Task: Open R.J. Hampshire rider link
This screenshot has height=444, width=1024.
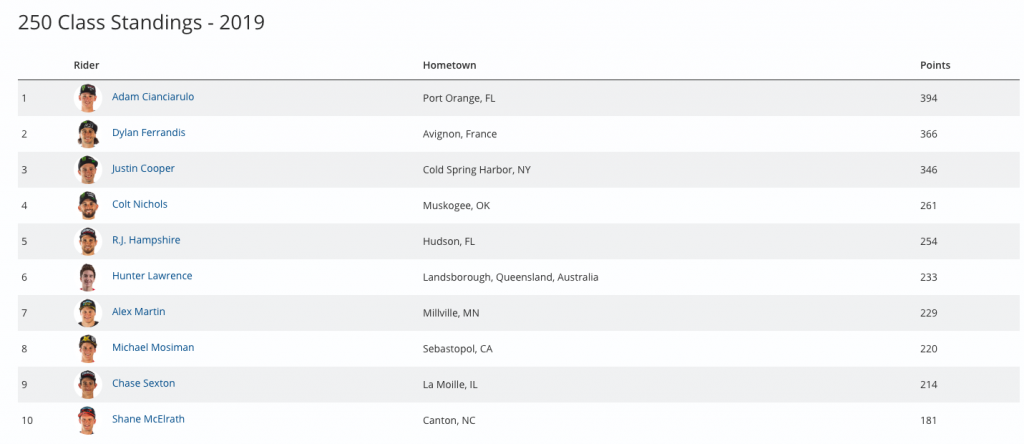Action: 146,240
